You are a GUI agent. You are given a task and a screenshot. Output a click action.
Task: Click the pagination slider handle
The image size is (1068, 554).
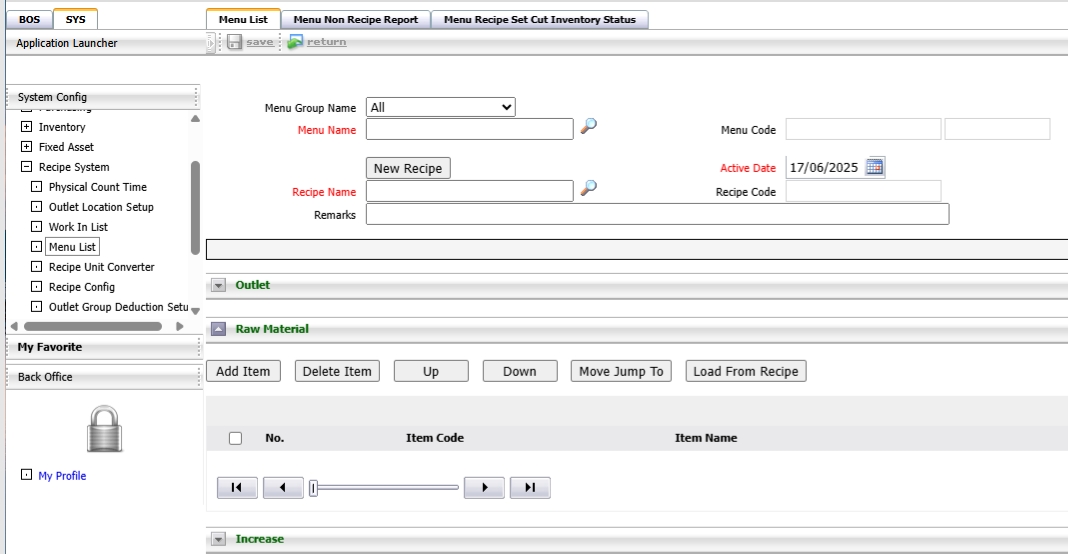click(314, 488)
